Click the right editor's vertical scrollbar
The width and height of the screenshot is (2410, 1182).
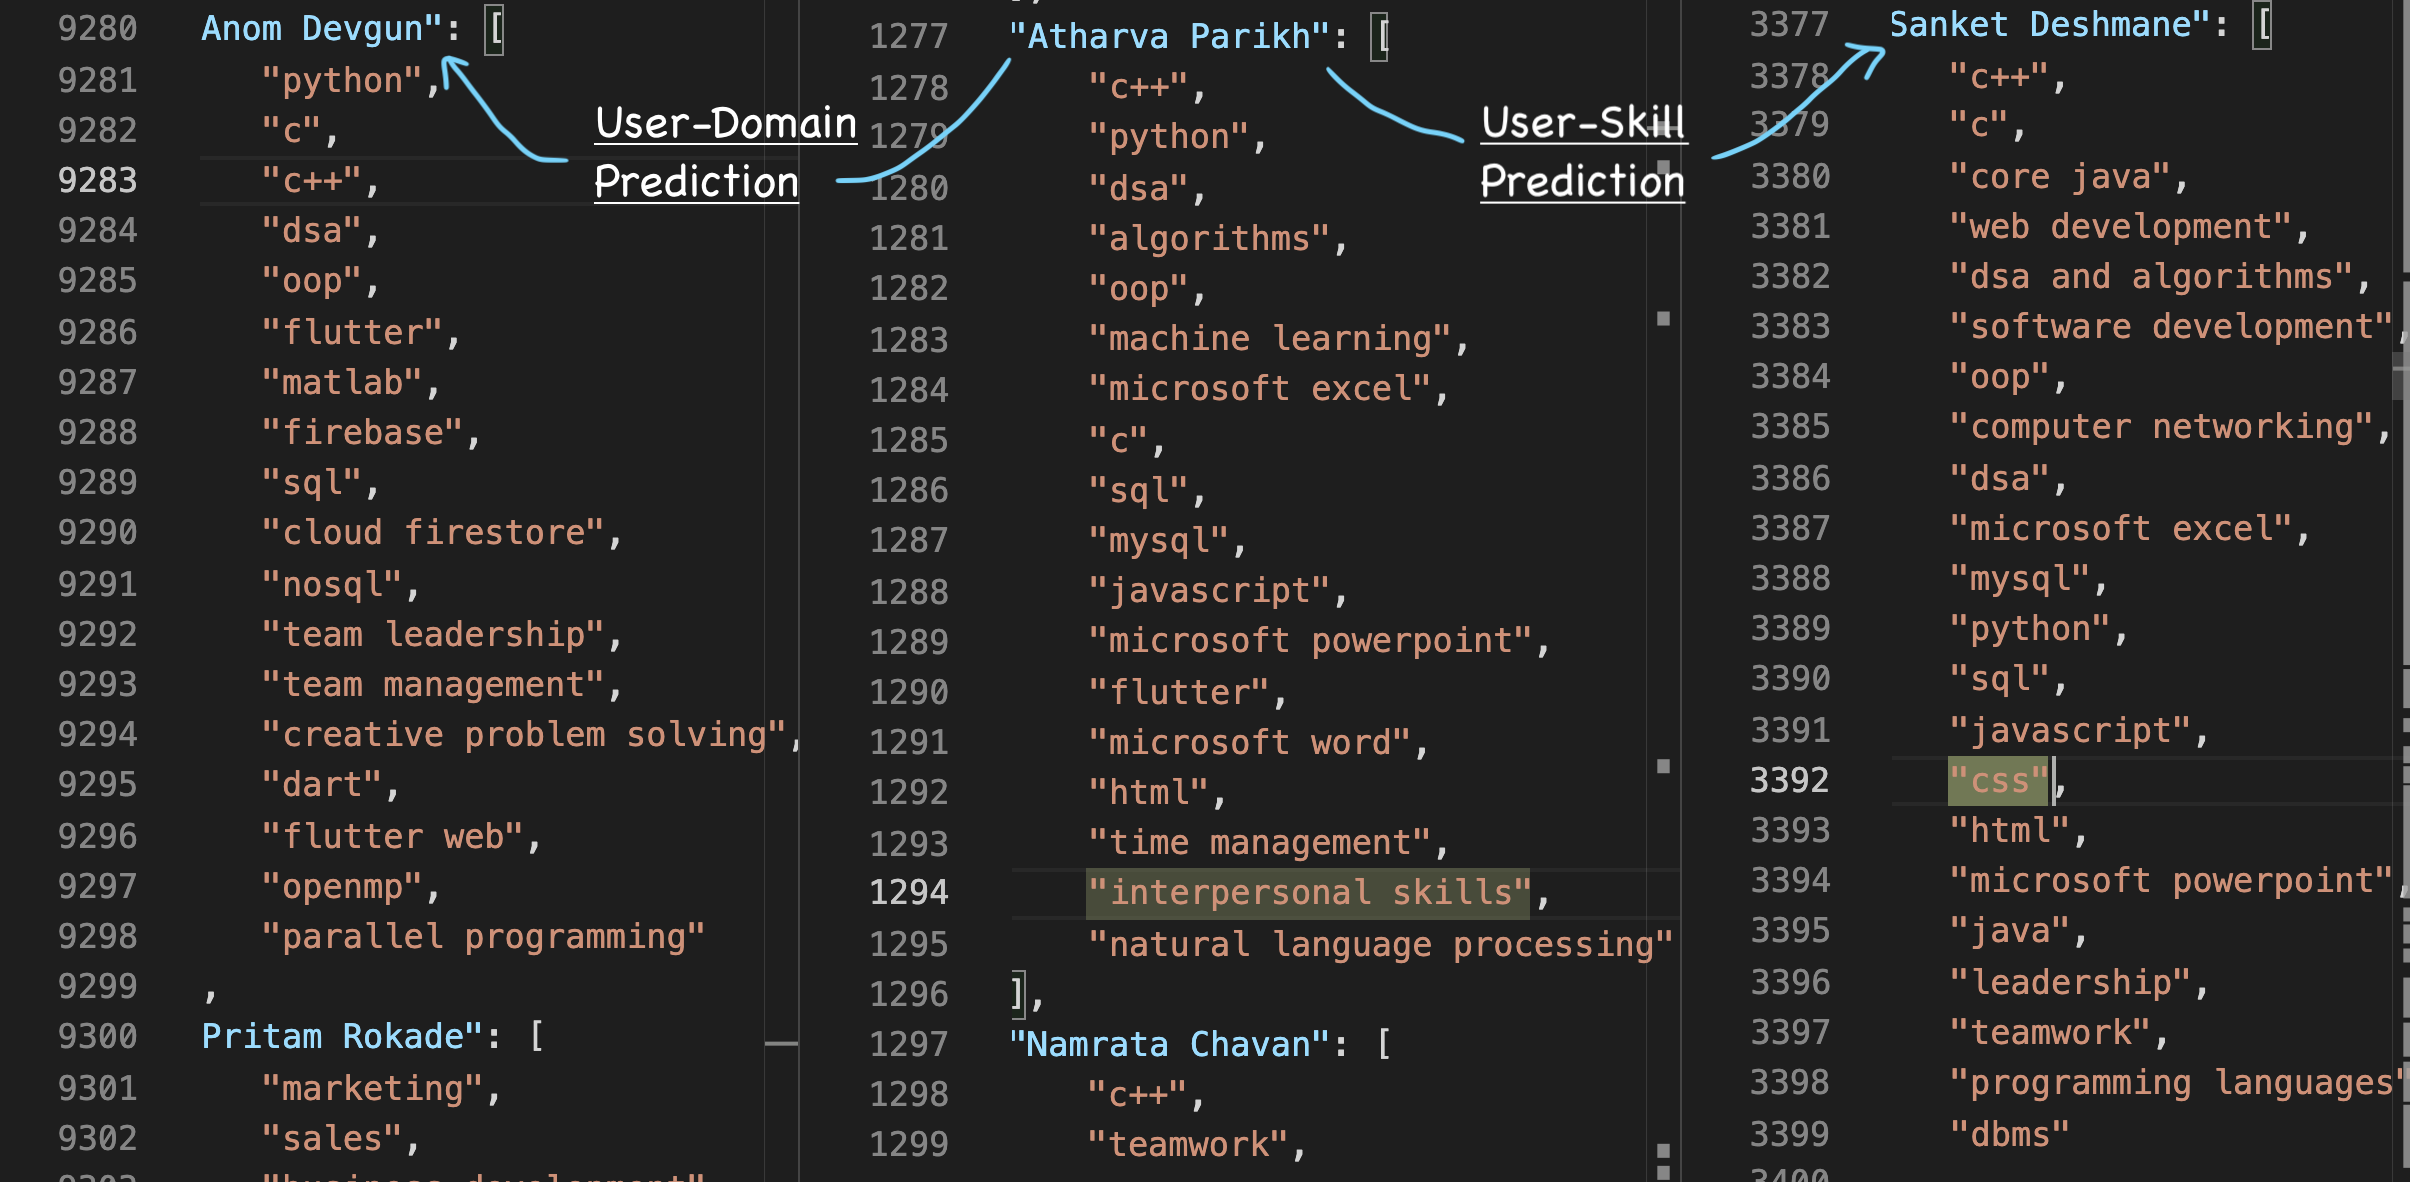click(2402, 591)
